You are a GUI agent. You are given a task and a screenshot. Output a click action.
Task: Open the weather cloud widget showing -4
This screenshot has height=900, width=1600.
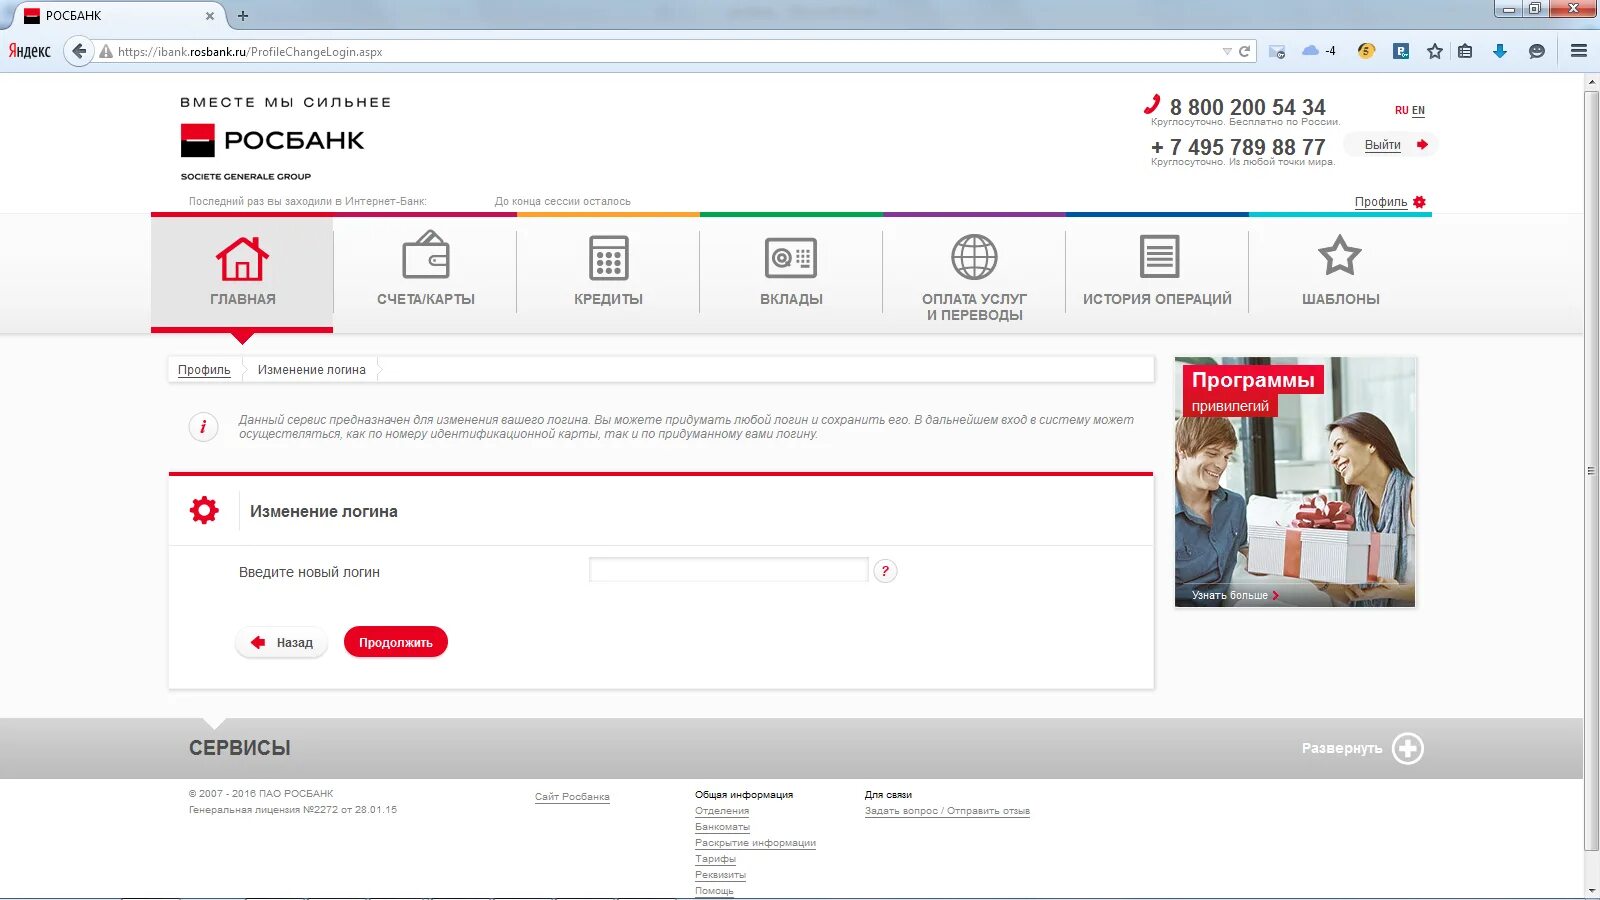1319,51
